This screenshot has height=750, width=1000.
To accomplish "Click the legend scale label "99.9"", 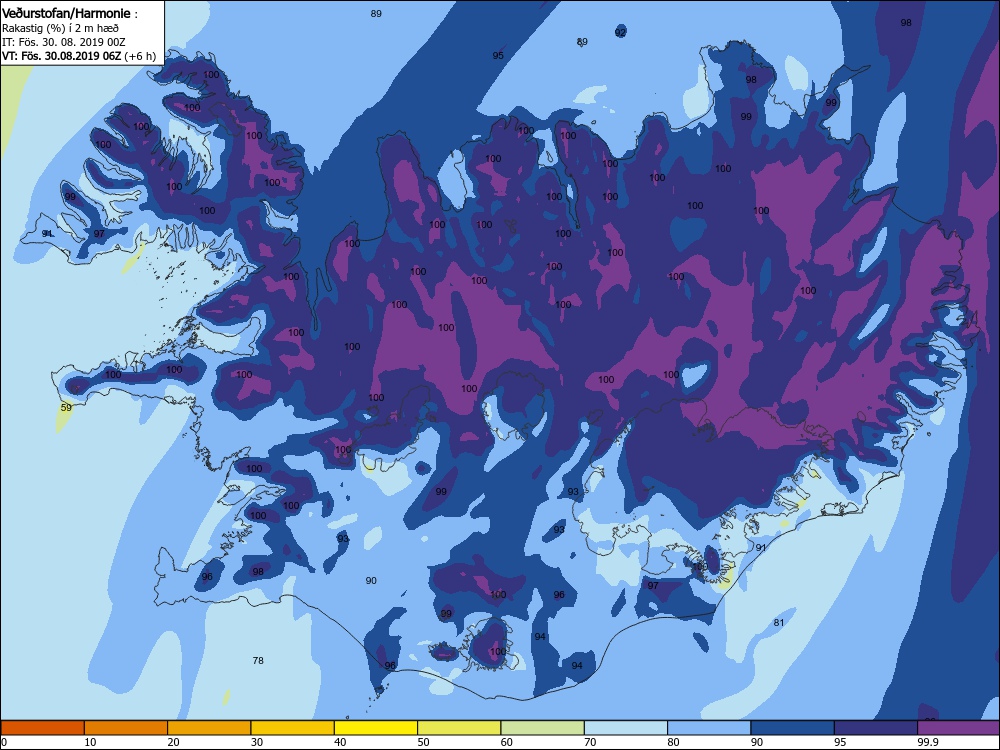I will [x=927, y=742].
